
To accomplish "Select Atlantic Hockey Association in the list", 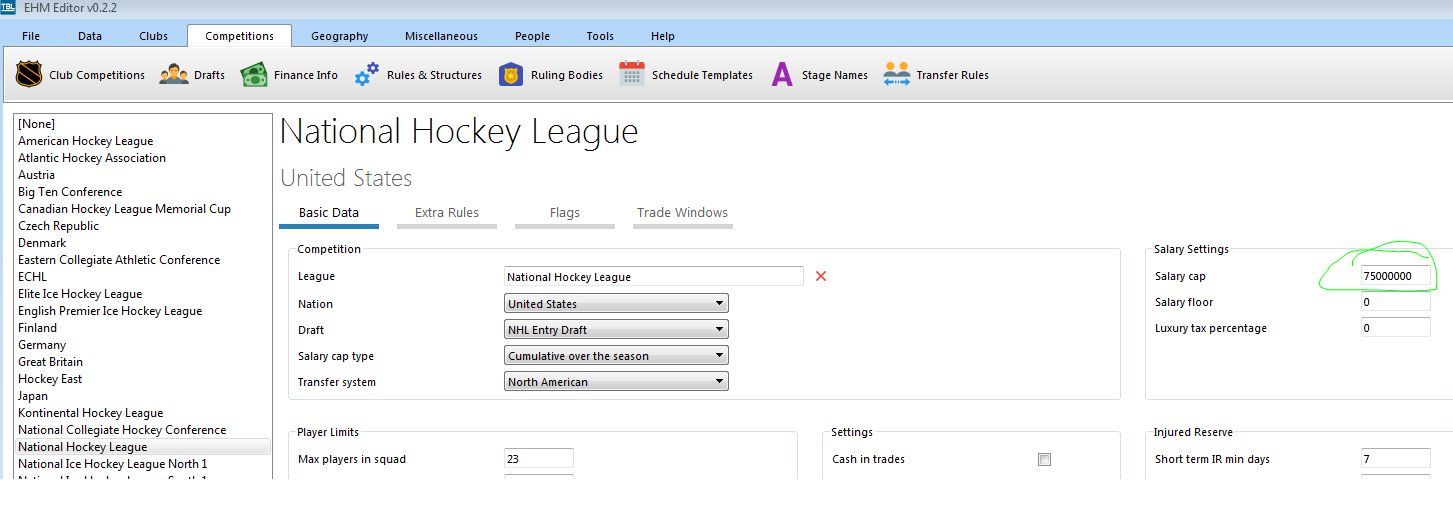I will coord(143,158).
